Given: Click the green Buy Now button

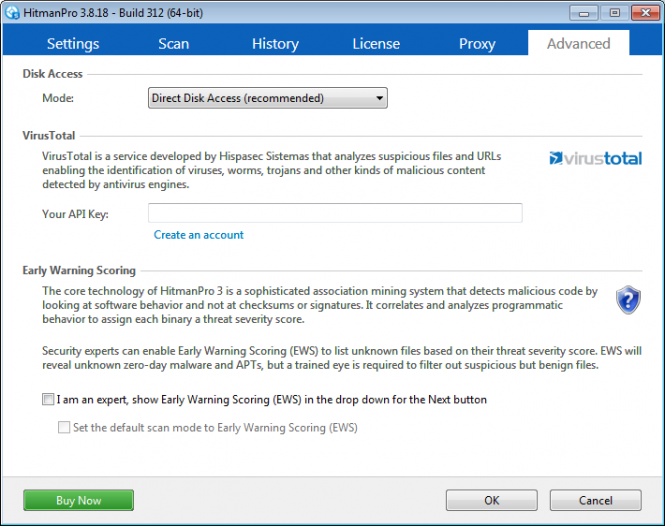Looking at the screenshot, I should coord(78,500).
